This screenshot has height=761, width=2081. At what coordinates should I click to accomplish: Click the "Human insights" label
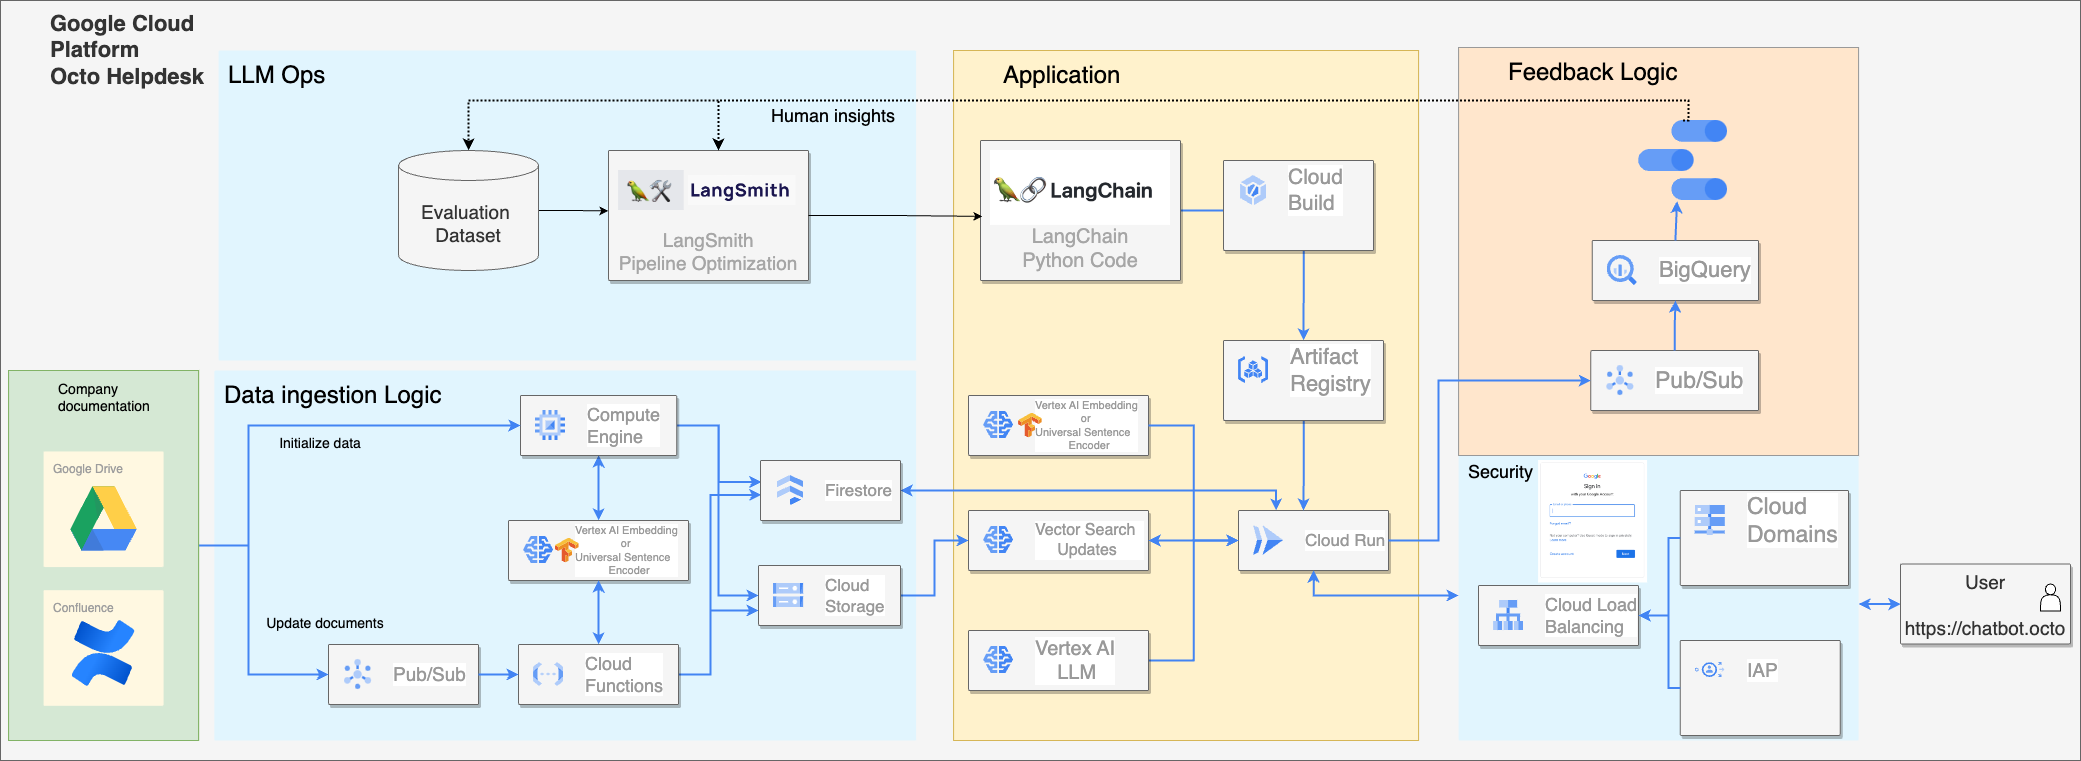pyautogui.click(x=832, y=116)
